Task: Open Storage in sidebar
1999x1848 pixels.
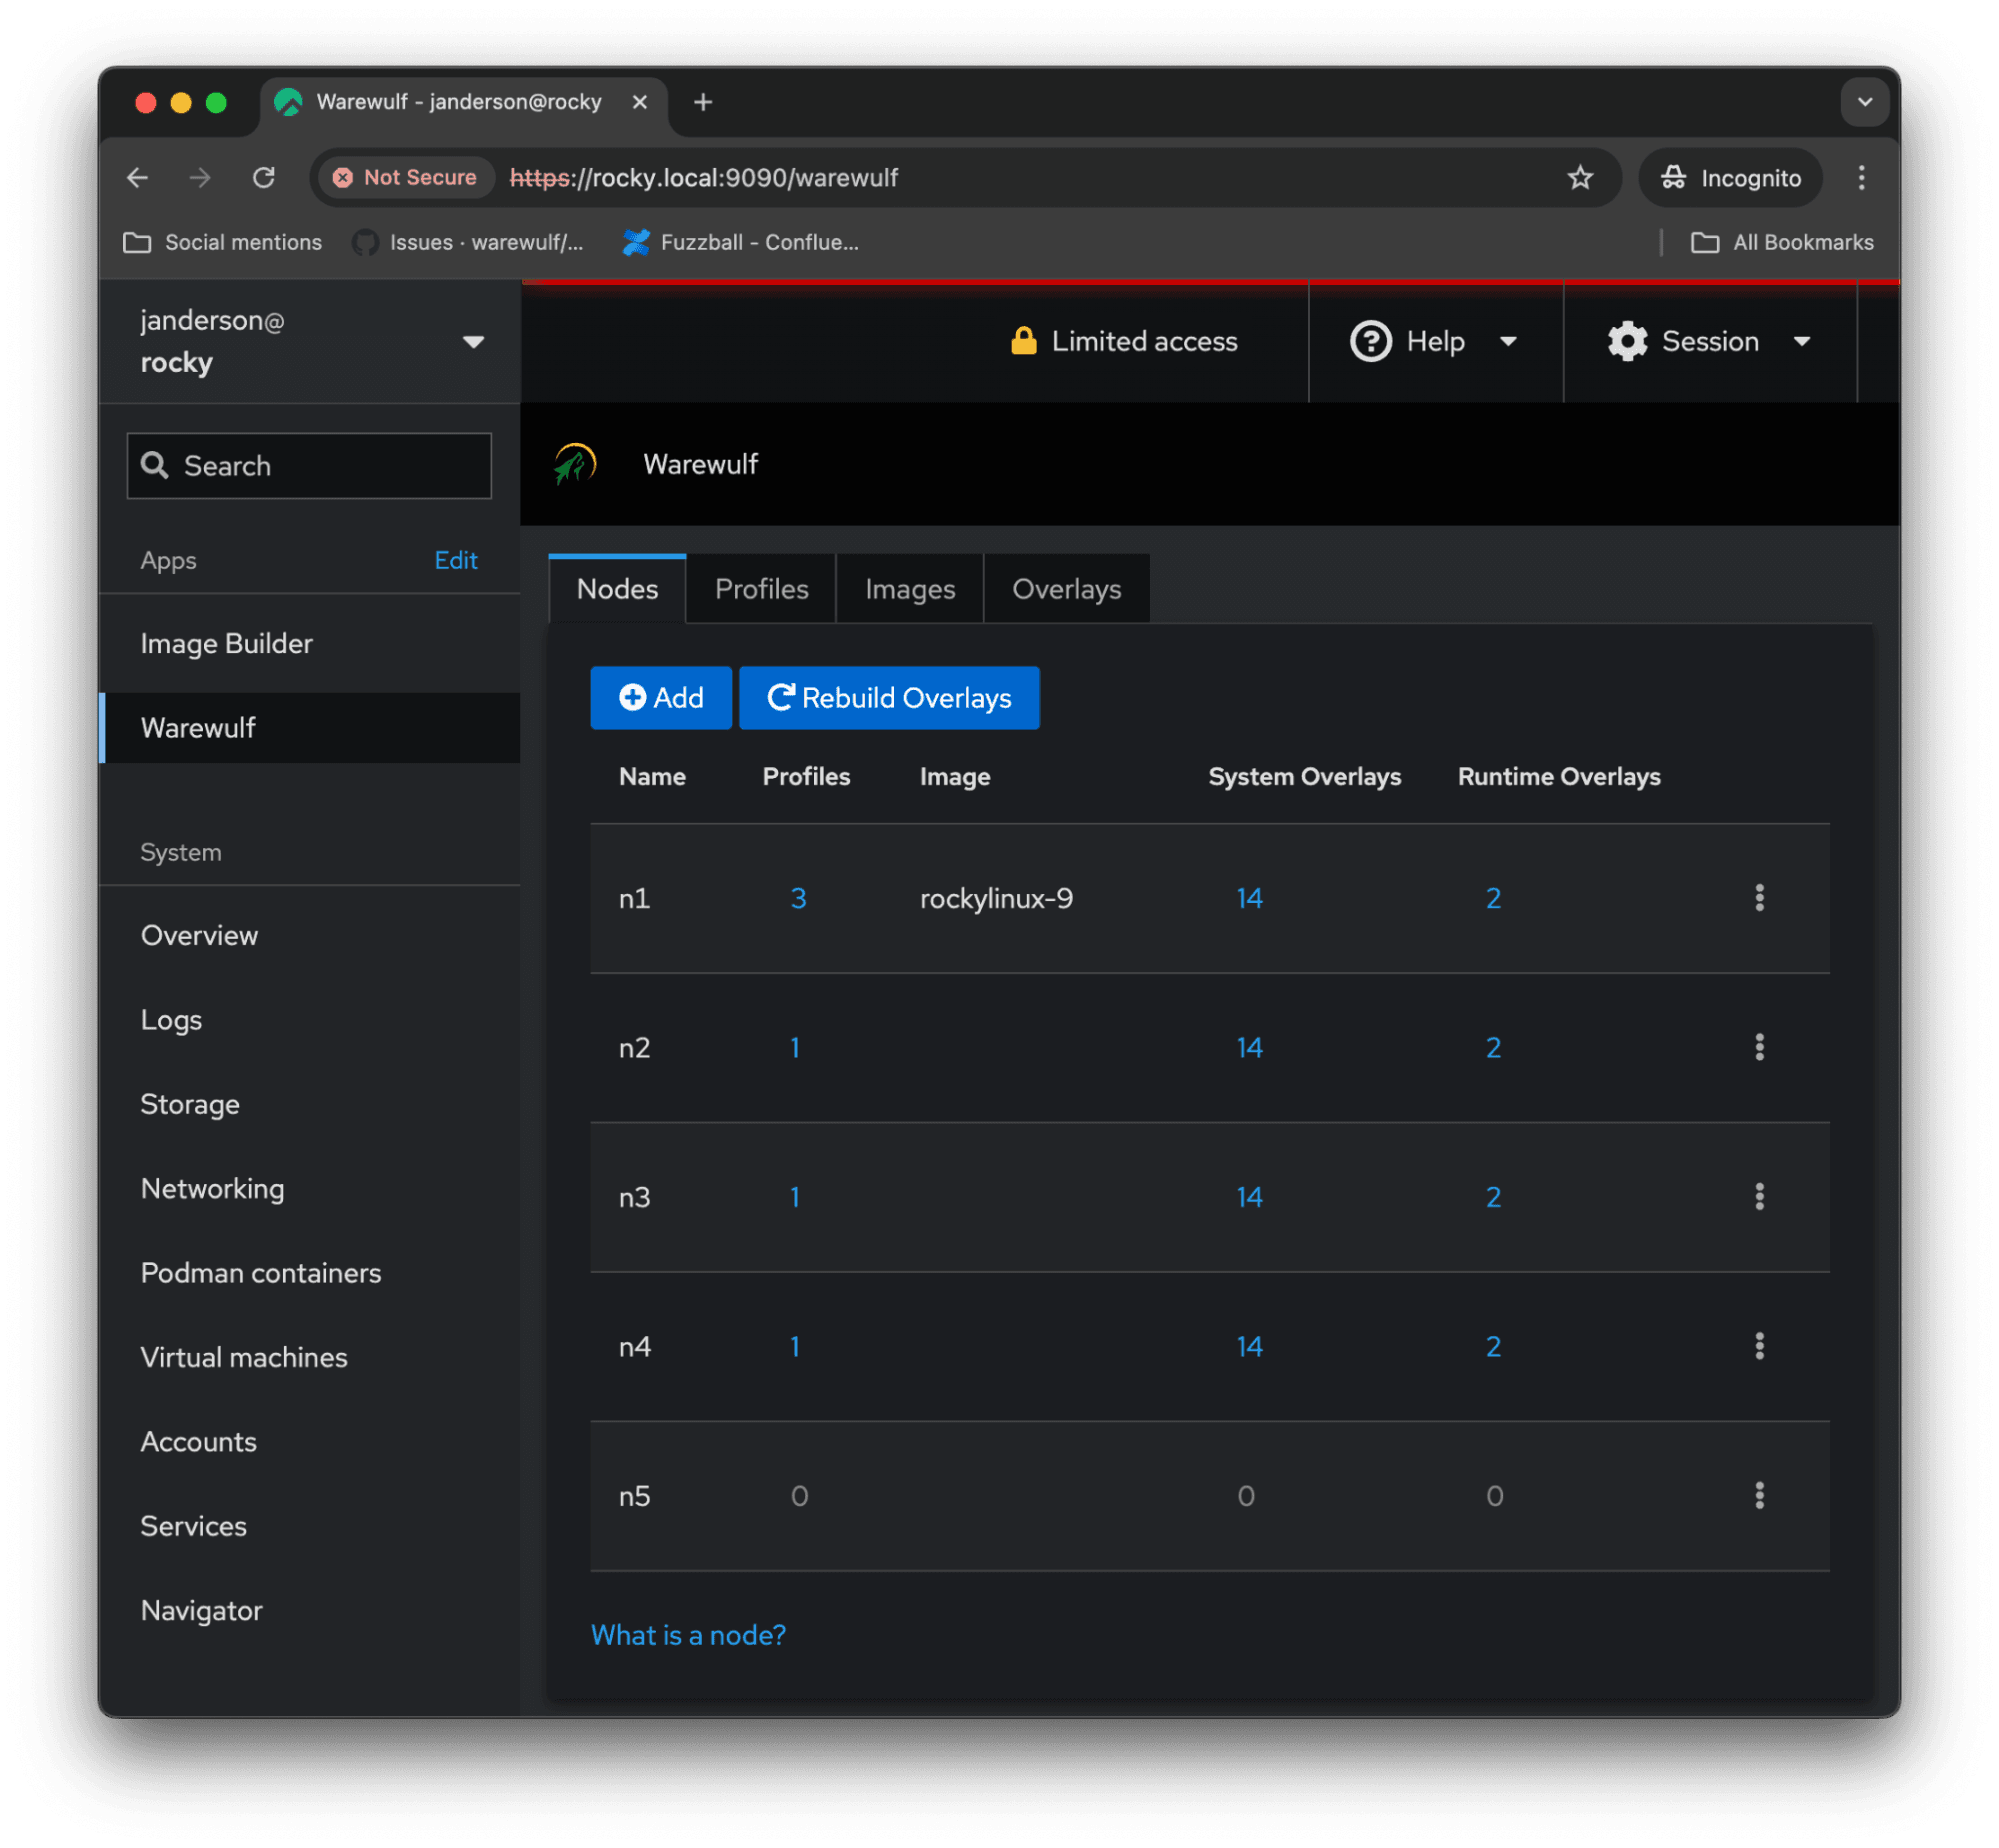Action: coord(310,1104)
